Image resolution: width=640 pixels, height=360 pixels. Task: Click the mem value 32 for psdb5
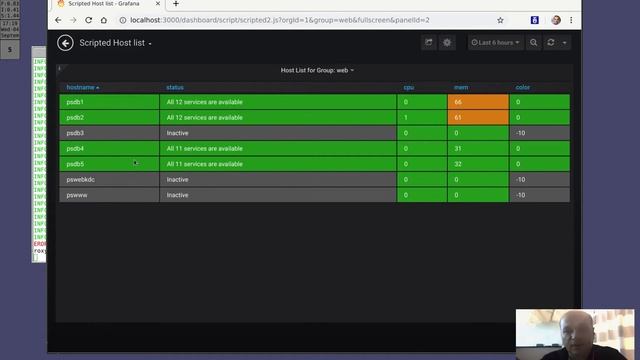coord(478,164)
